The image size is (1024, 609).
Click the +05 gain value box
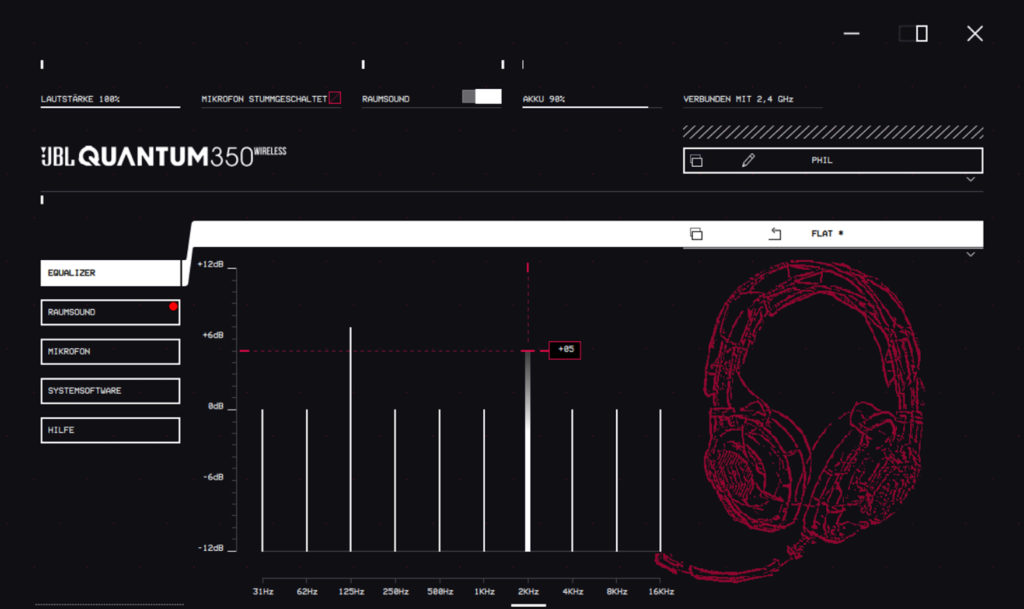565,350
